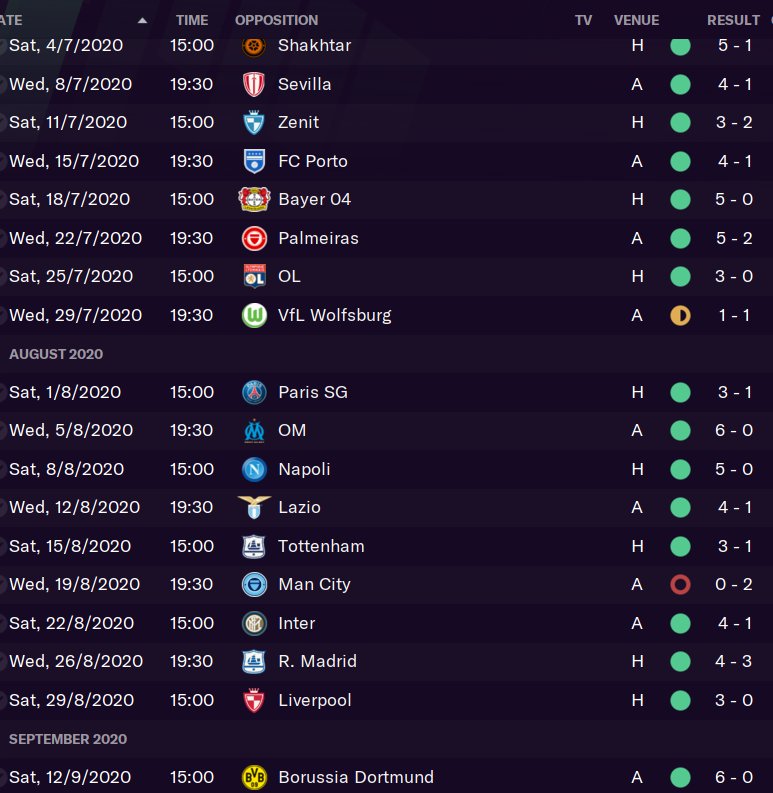Click the Inter club badge icon
The height and width of the screenshot is (793, 773).
(254, 624)
